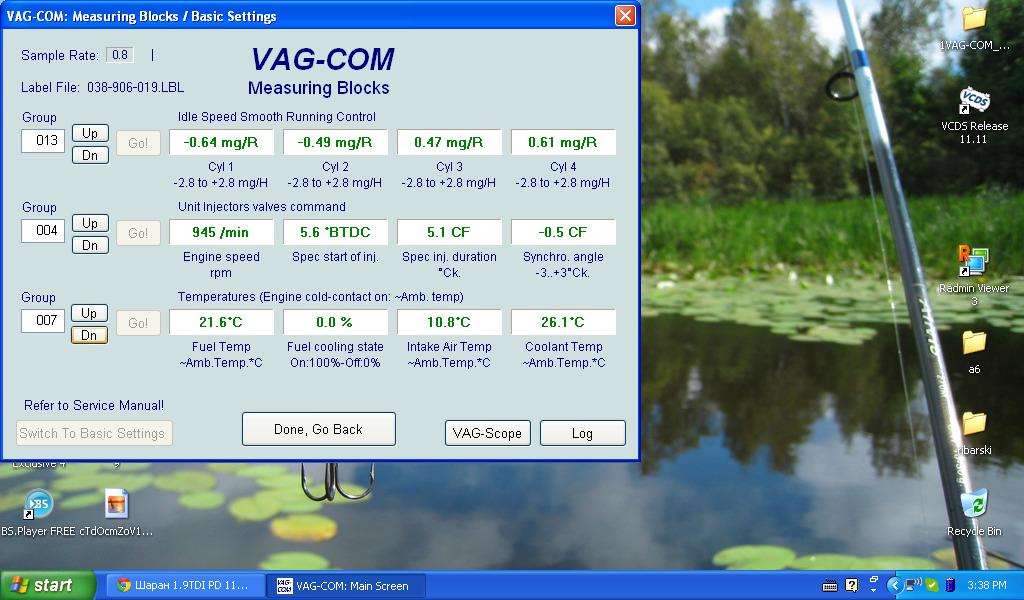
Task: Start logging with the Log button
Action: [582, 433]
